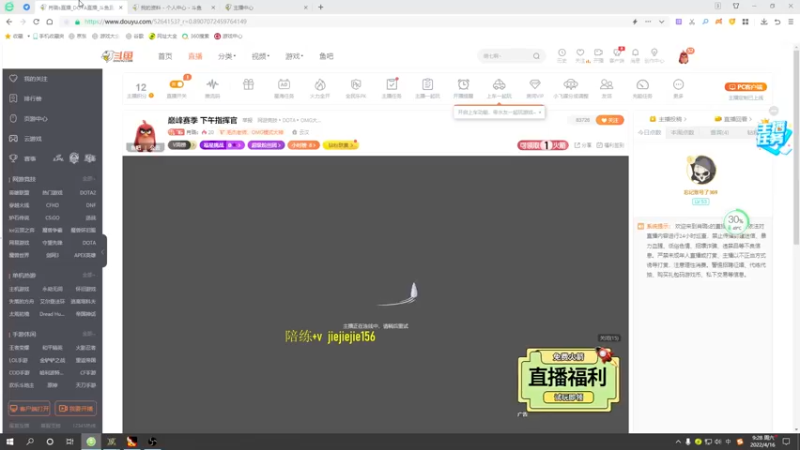This screenshot has width=800, height=450.
Task: Open the lightbulb creator center icon
Action: [x=654, y=53]
